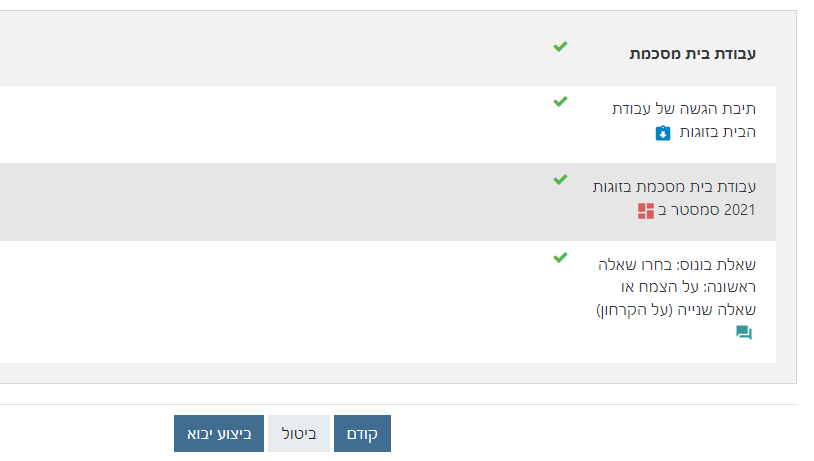Image resolution: width=814 pixels, height=461 pixels.
Task: Click green checkmark of עבודת בית מסכמת header
Action: pyautogui.click(x=560, y=46)
